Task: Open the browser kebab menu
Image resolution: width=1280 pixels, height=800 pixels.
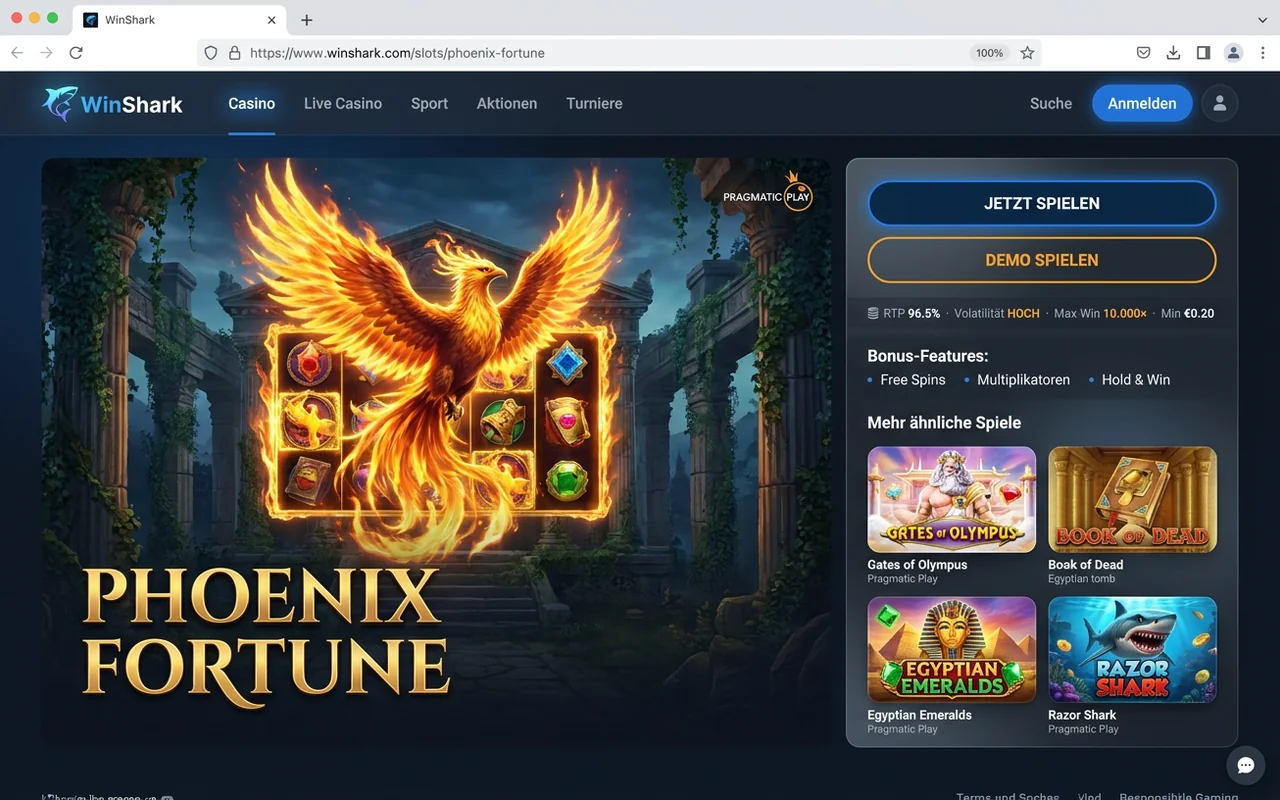Action: [x=1263, y=53]
